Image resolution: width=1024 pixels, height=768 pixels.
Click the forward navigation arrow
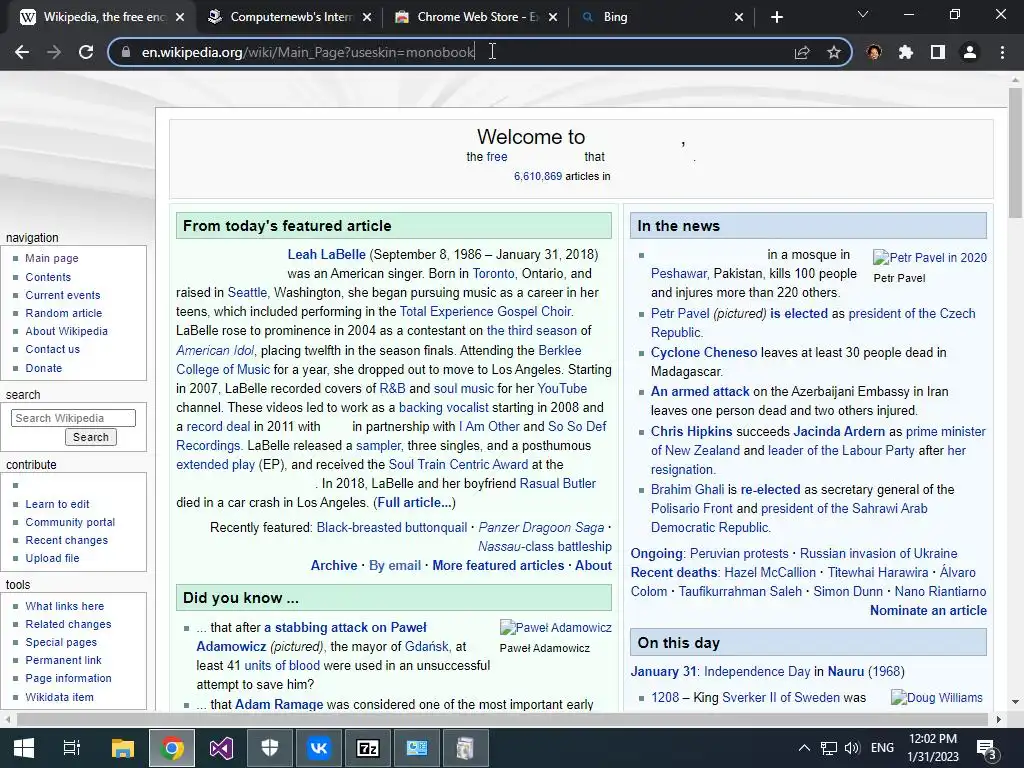click(54, 52)
